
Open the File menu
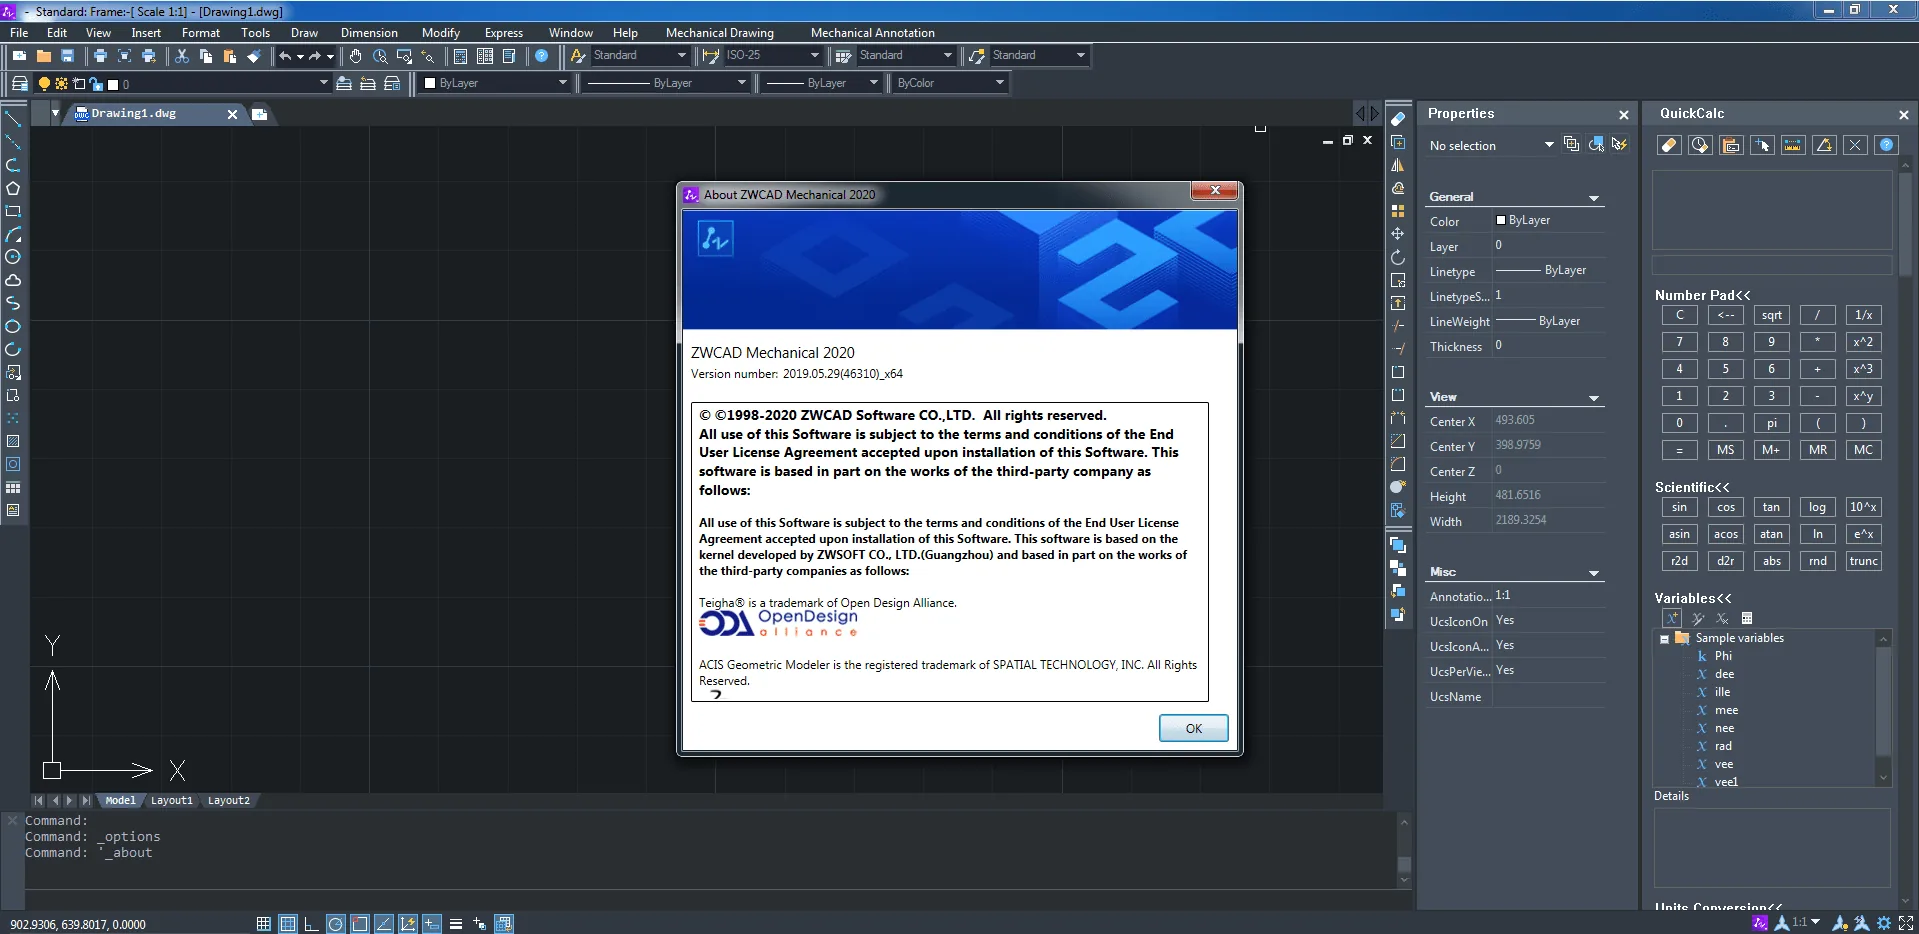19,33
